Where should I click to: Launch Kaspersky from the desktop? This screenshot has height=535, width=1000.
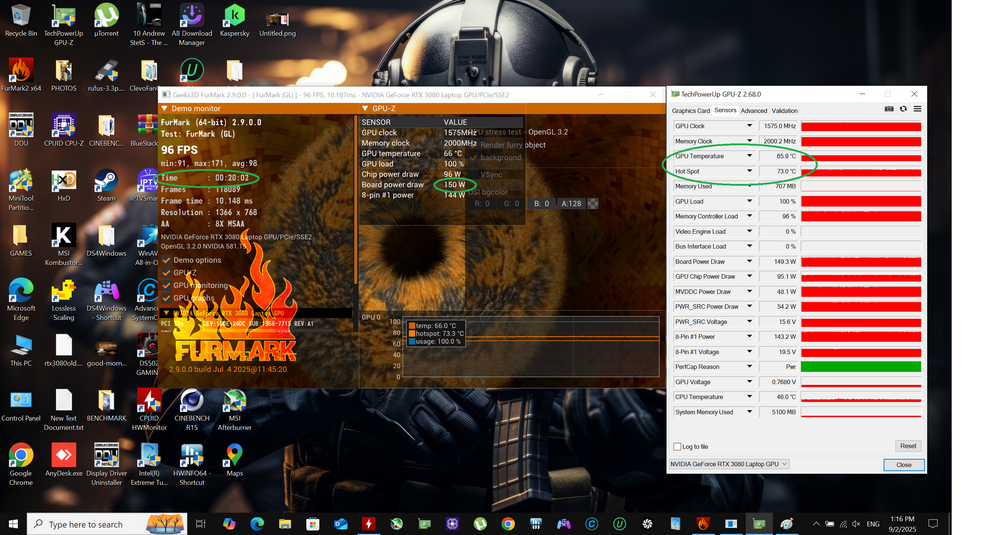click(x=234, y=21)
